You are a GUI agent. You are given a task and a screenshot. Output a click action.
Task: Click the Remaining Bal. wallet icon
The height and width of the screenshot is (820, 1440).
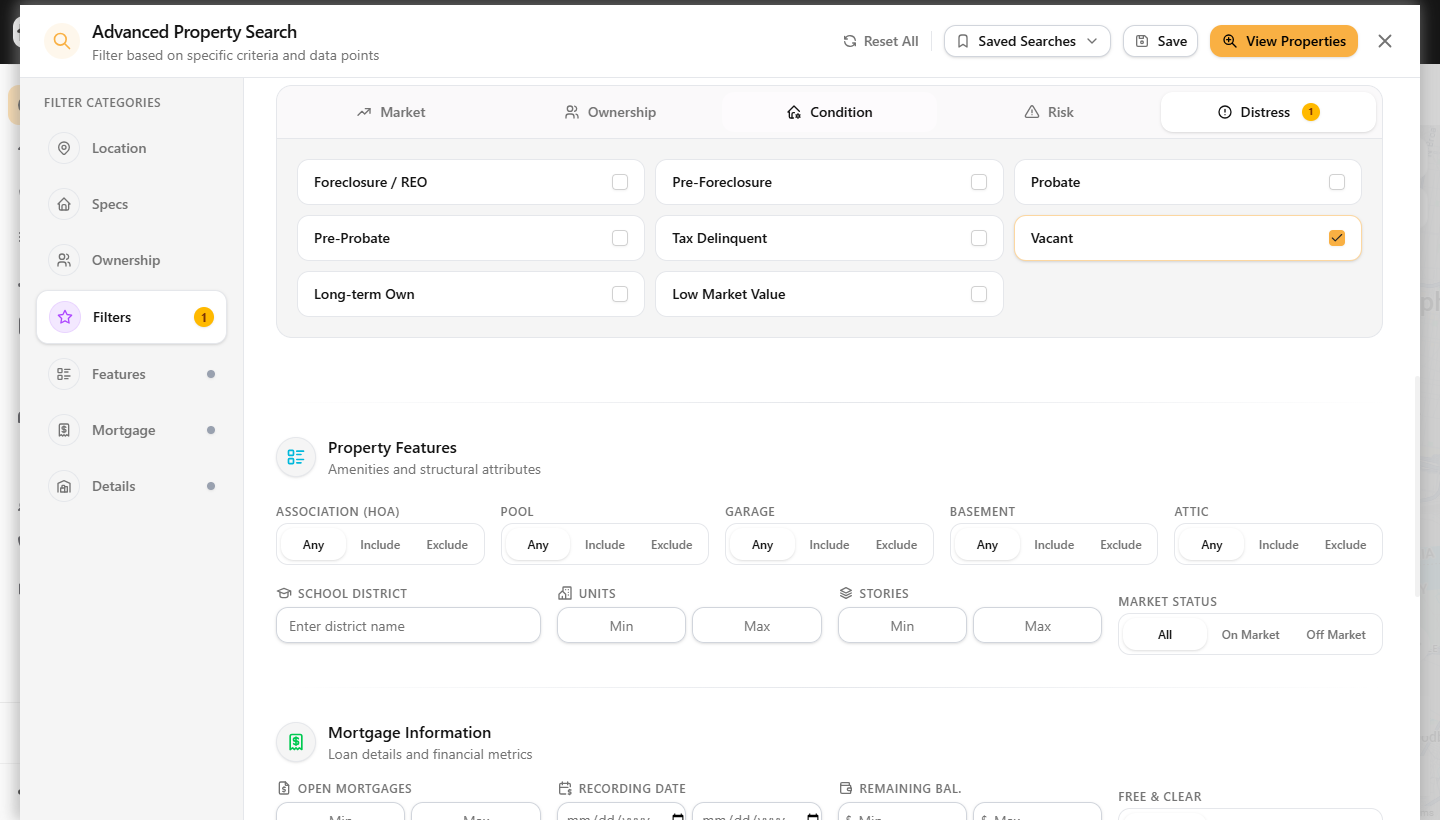(x=846, y=788)
